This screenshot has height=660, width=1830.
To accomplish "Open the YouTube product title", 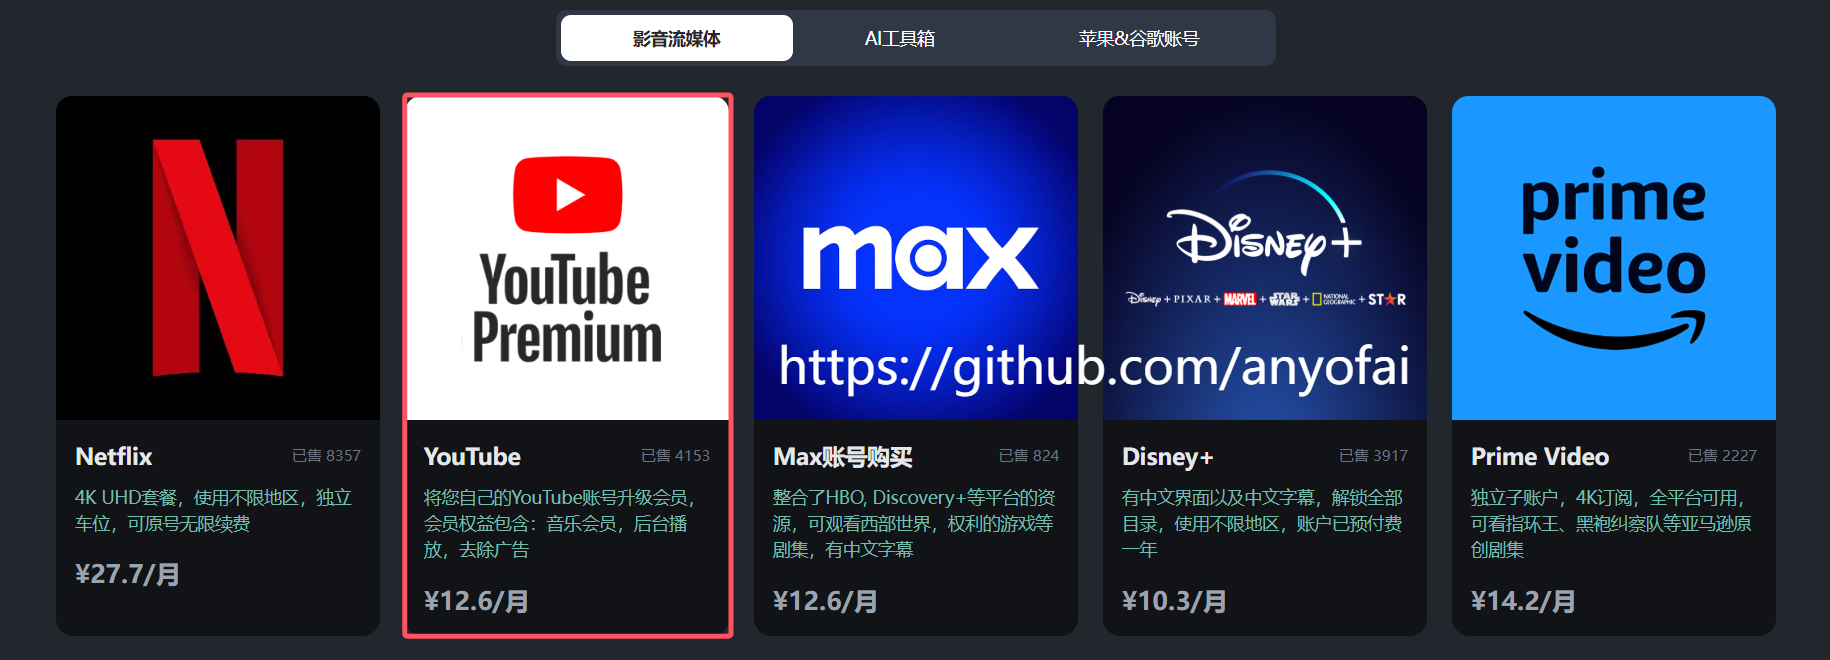I will 472,457.
